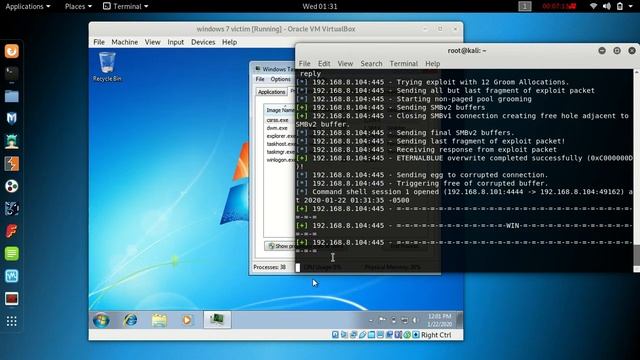Open Options menu in Windows Task Manager

tap(280, 79)
